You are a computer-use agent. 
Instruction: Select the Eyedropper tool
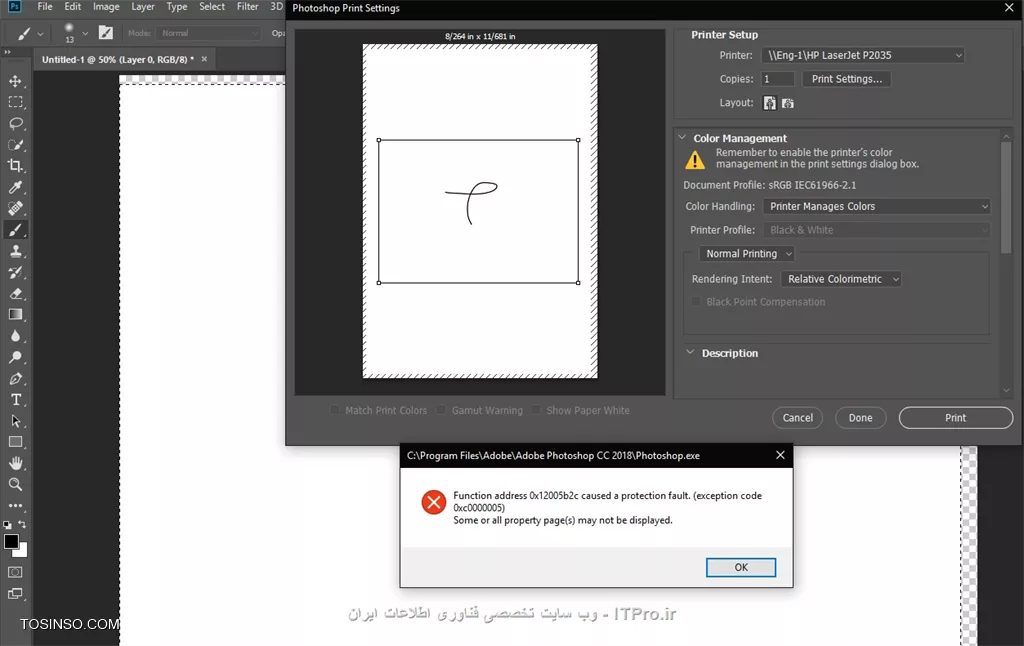coord(15,187)
